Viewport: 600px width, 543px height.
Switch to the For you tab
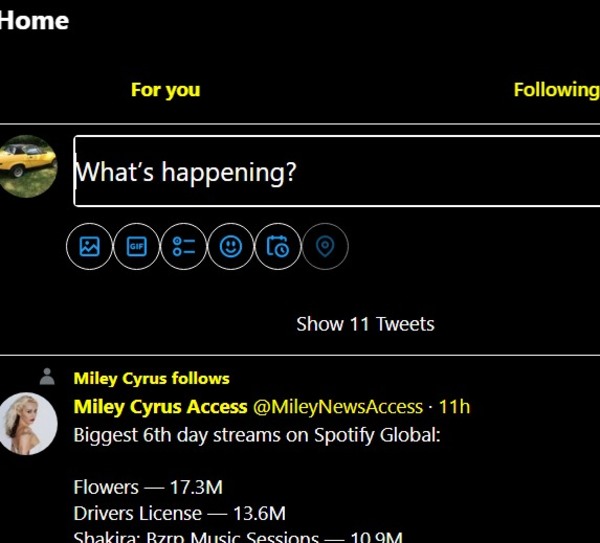point(165,90)
